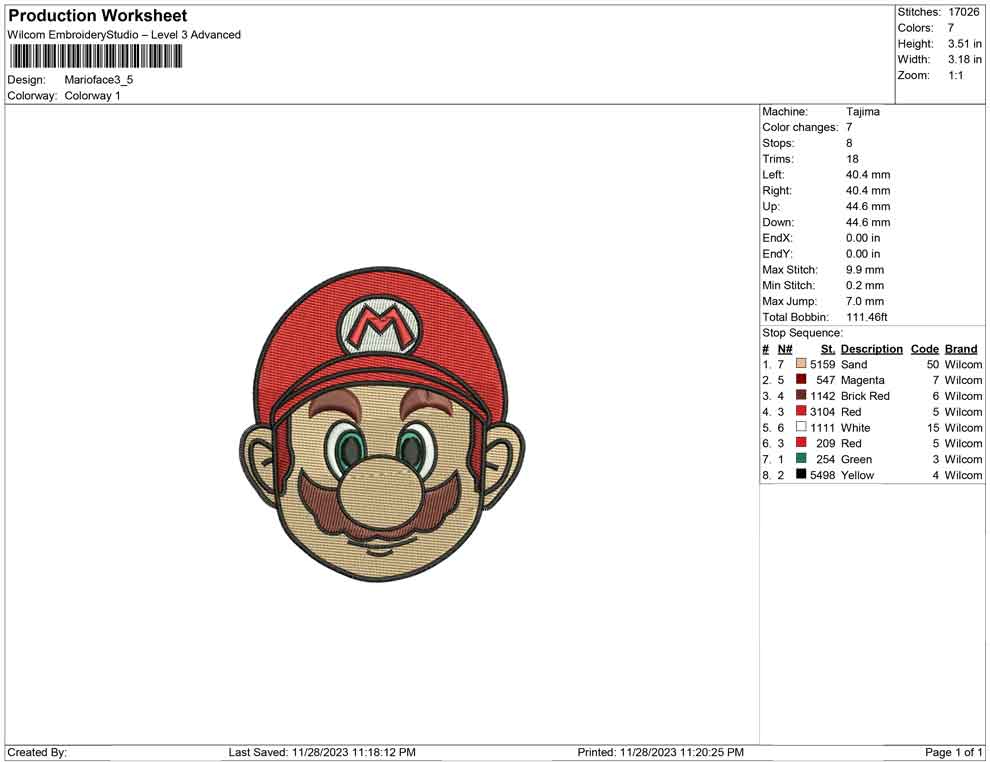Click the Stops value "8"

point(849,143)
